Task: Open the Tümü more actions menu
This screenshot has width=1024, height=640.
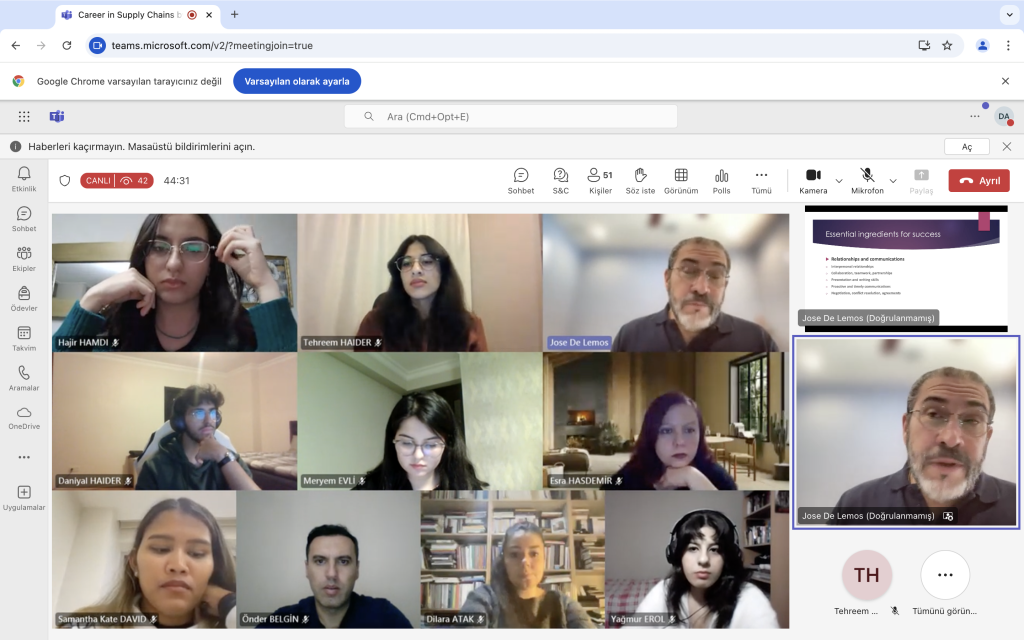Action: pyautogui.click(x=761, y=180)
